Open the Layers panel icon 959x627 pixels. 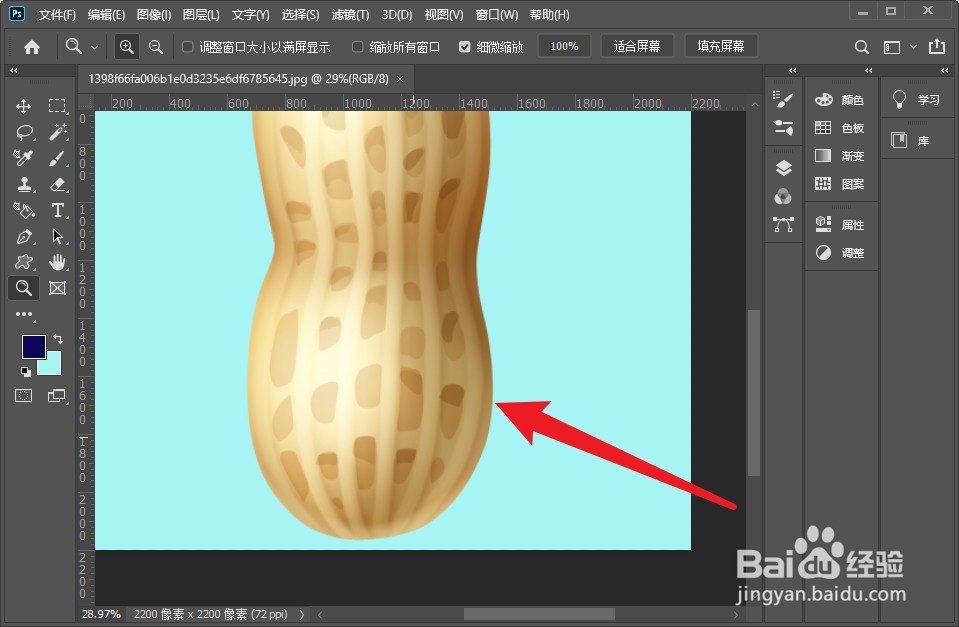click(783, 168)
